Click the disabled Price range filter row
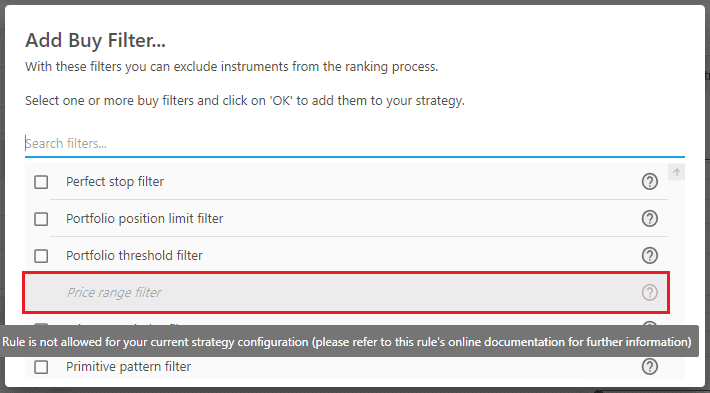Viewport: 710px width, 393px height. (346, 292)
